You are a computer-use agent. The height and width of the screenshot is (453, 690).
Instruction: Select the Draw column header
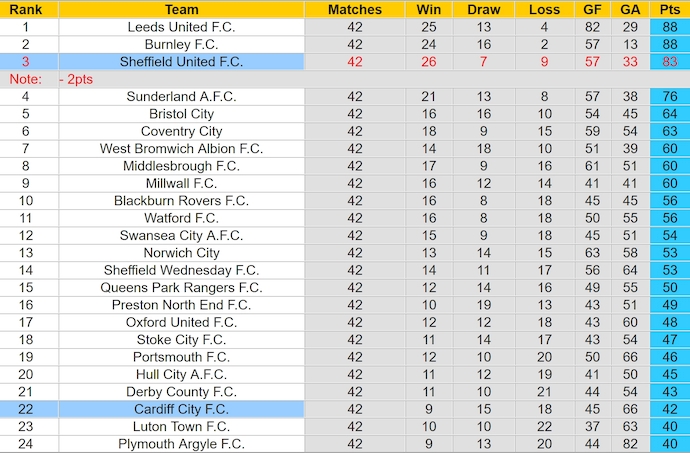tap(484, 9)
